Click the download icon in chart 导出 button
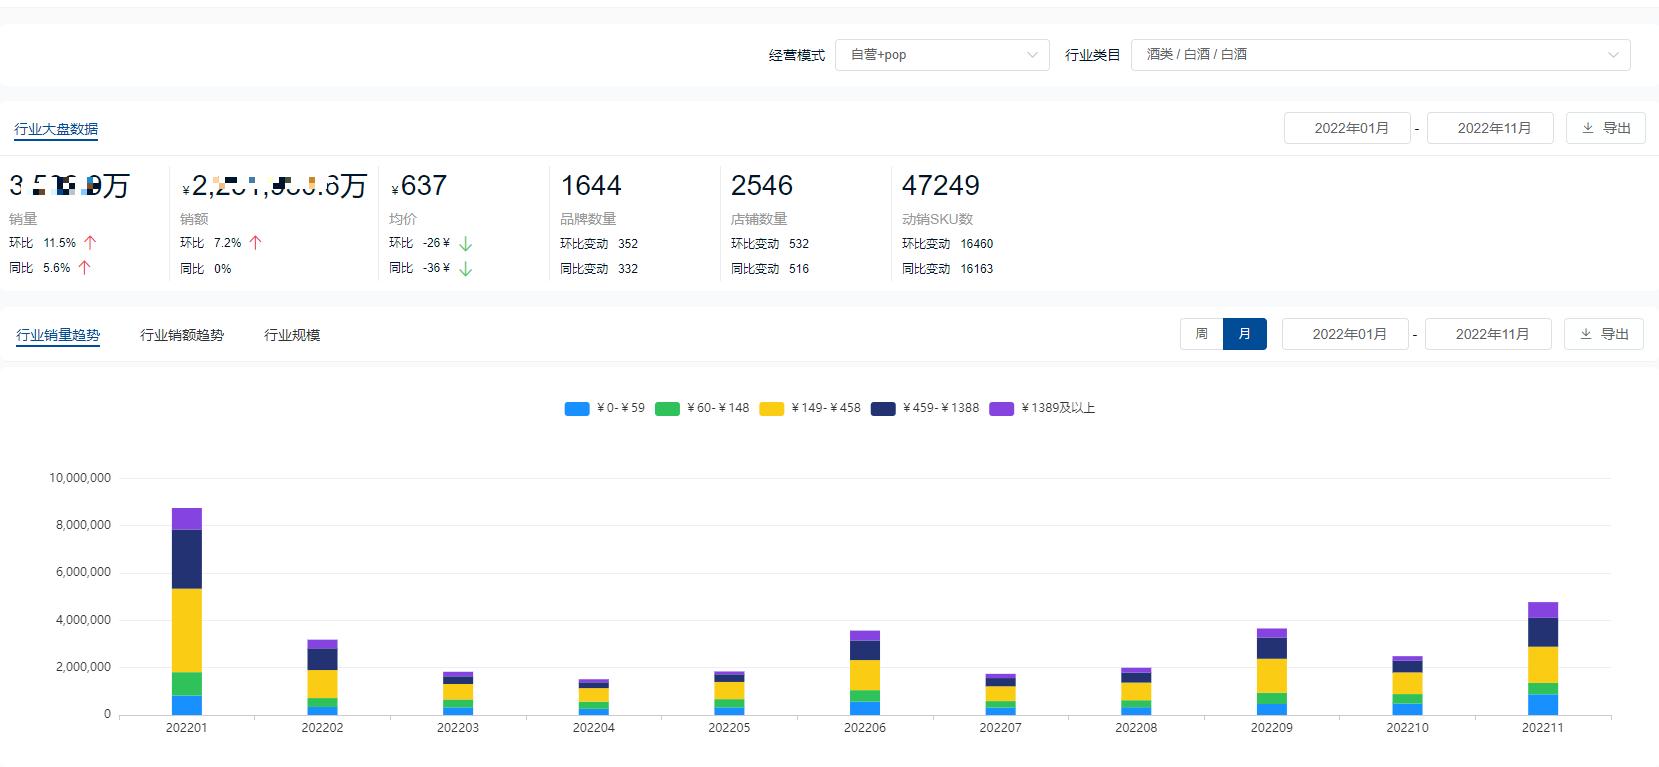This screenshot has width=1659, height=767. pos(1586,334)
